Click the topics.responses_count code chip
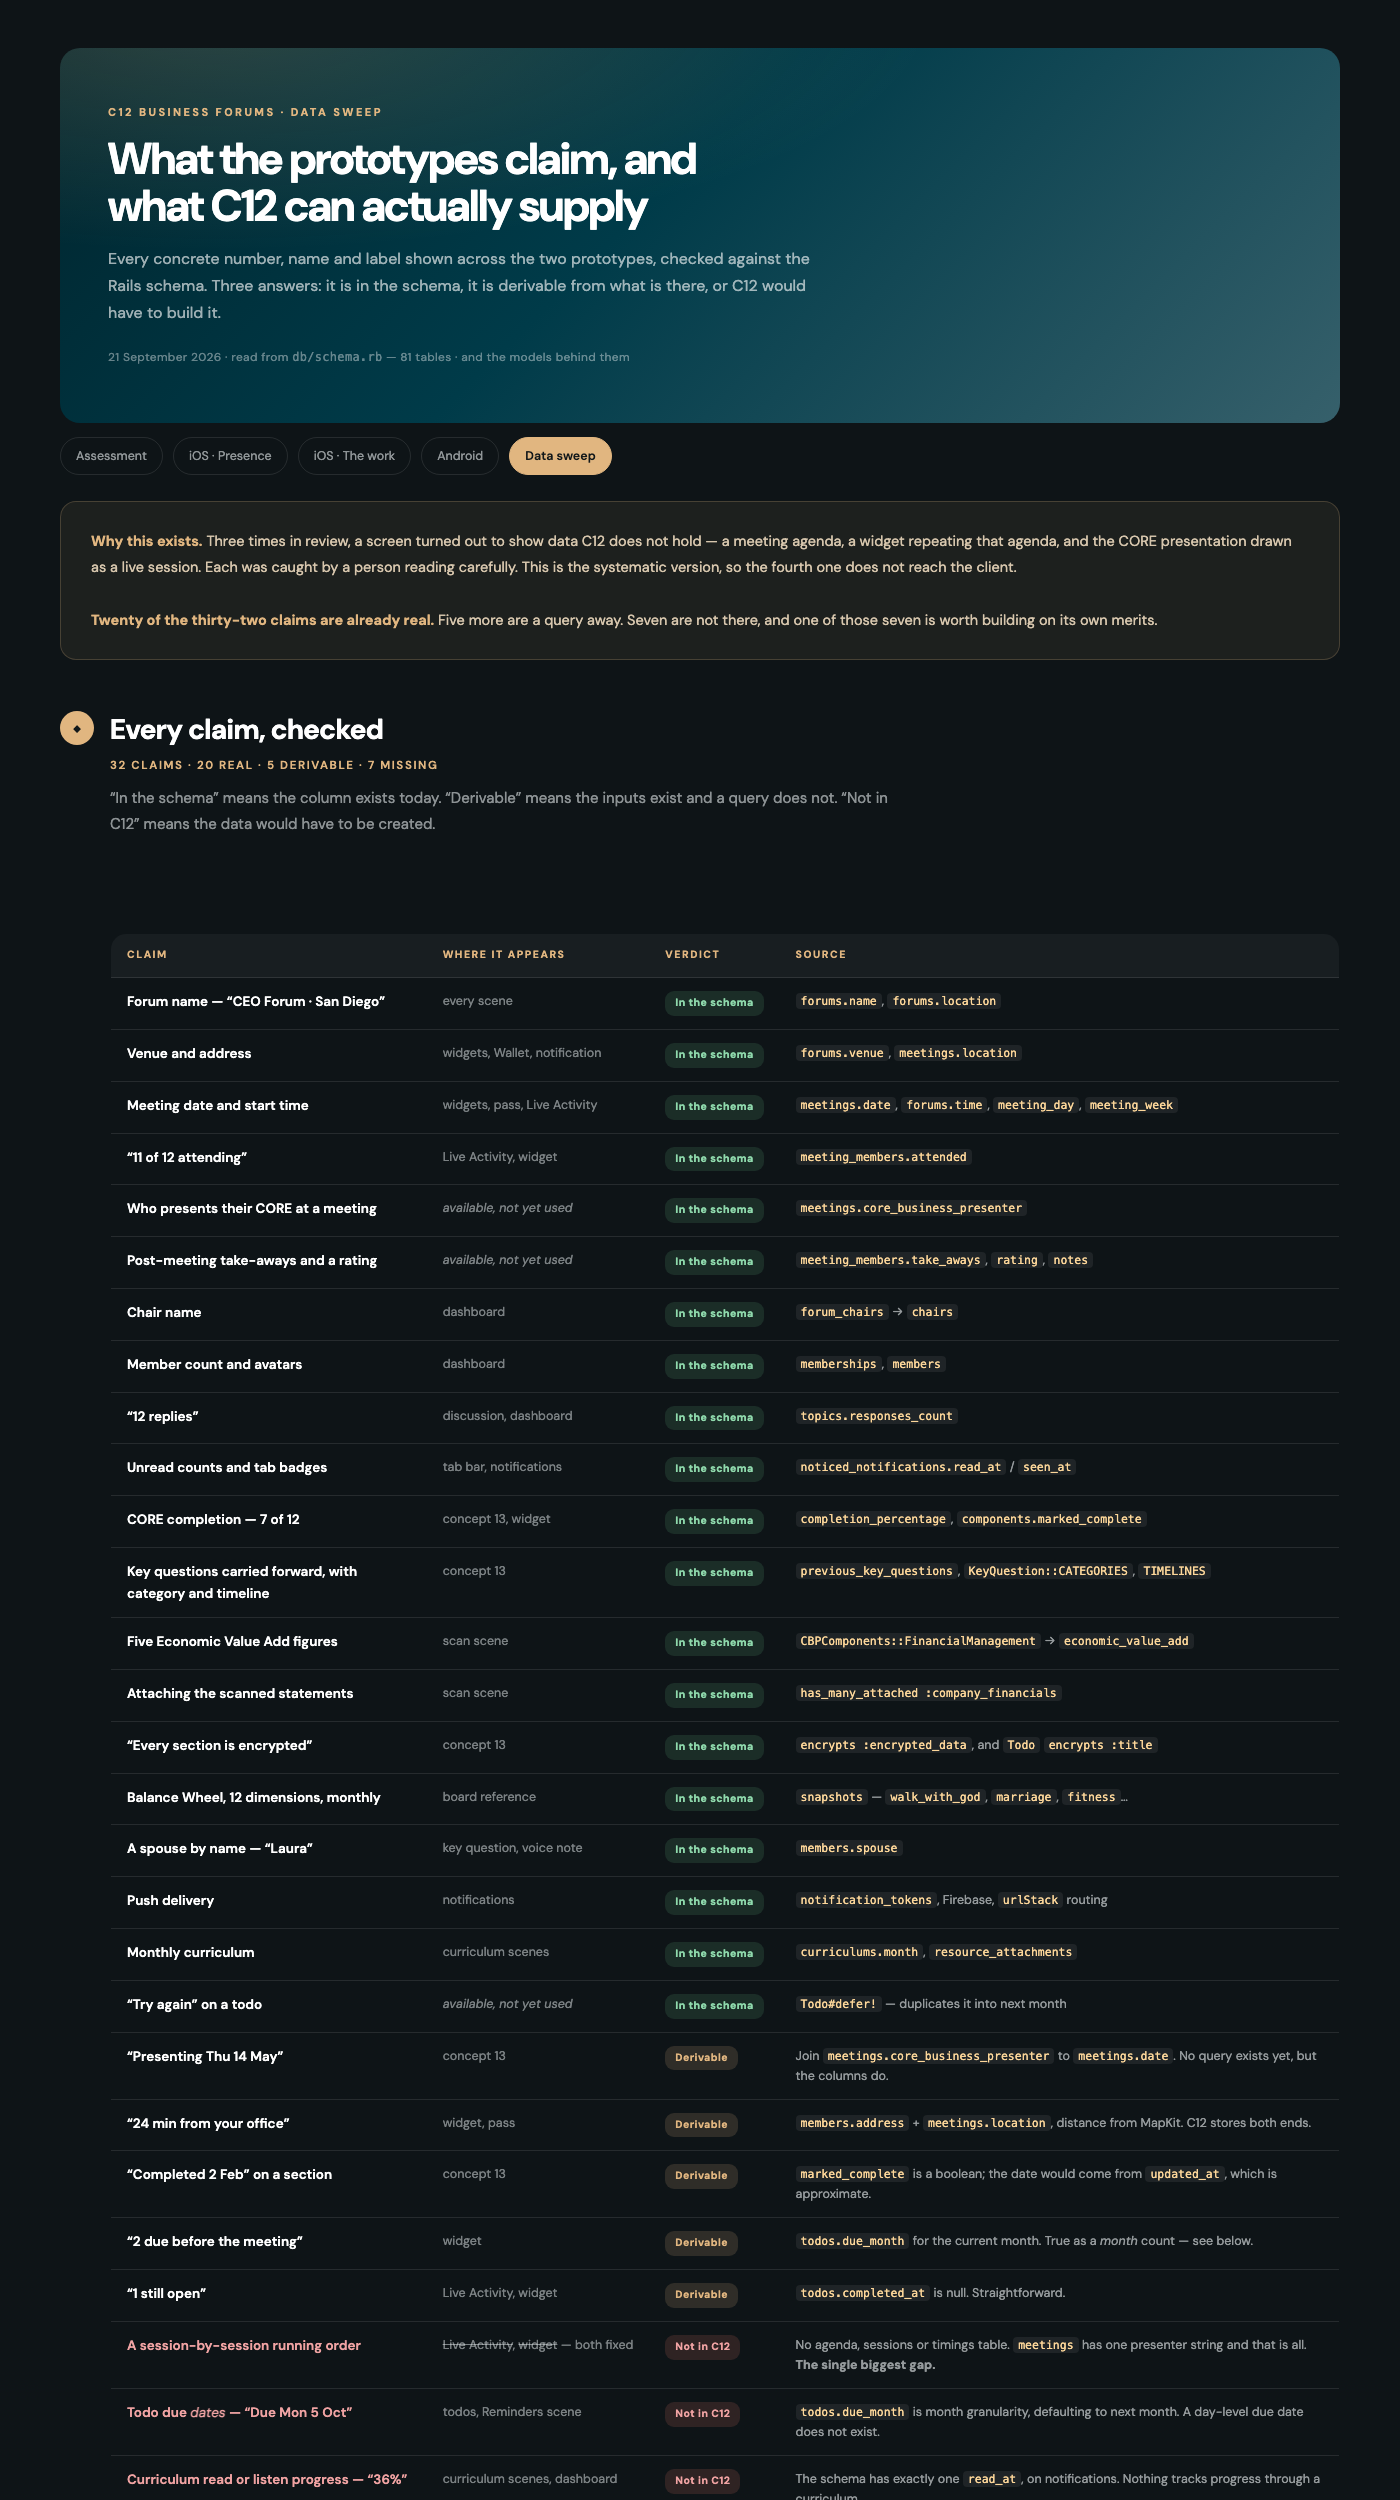Image resolution: width=1400 pixels, height=2500 pixels. click(876, 1416)
